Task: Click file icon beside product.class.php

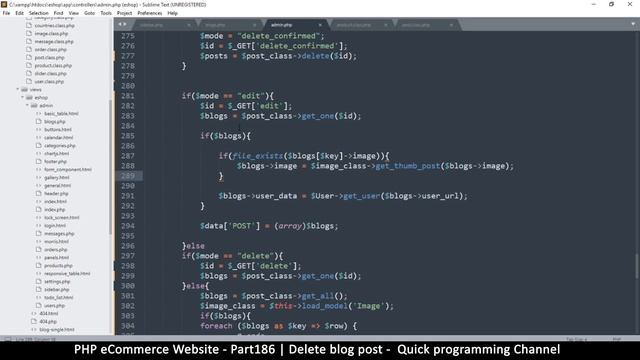Action: (29, 65)
